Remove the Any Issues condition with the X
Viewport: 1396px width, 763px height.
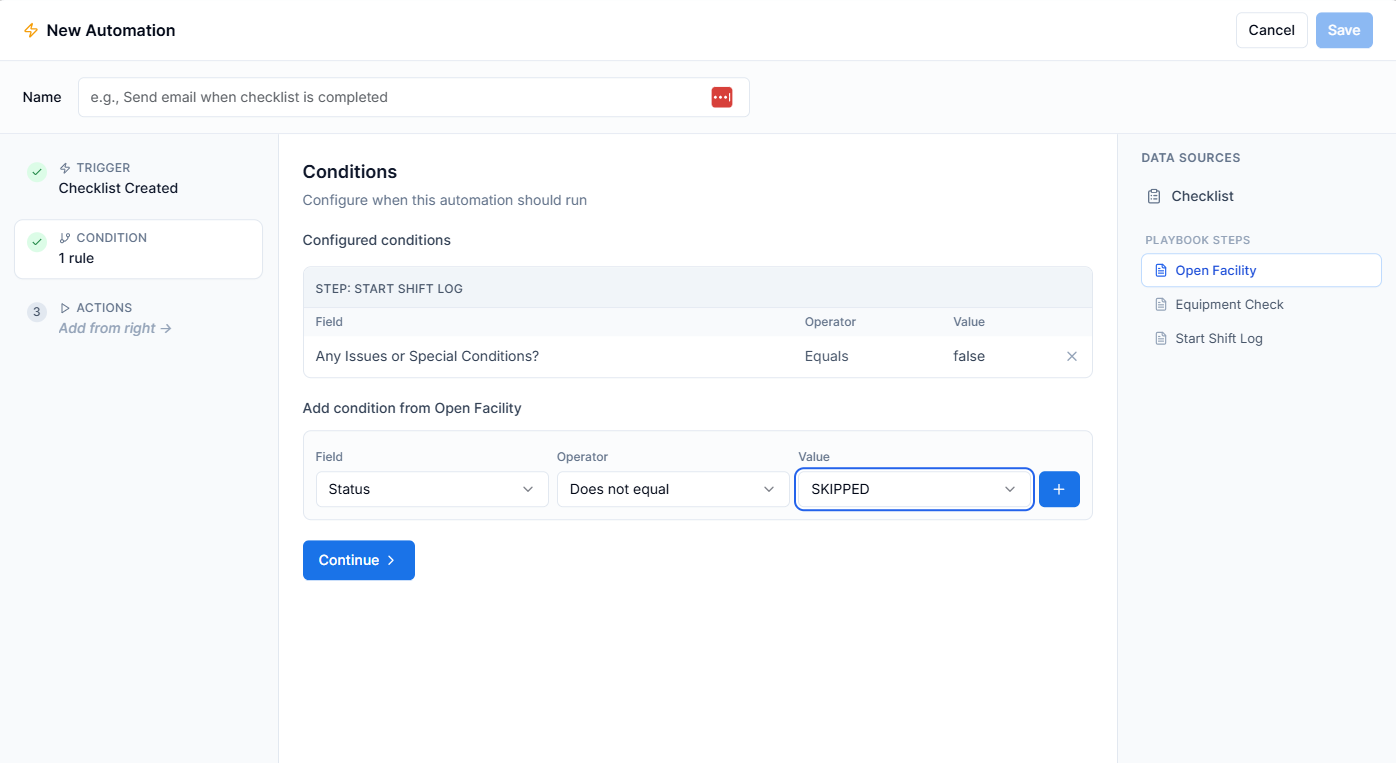(x=1071, y=356)
